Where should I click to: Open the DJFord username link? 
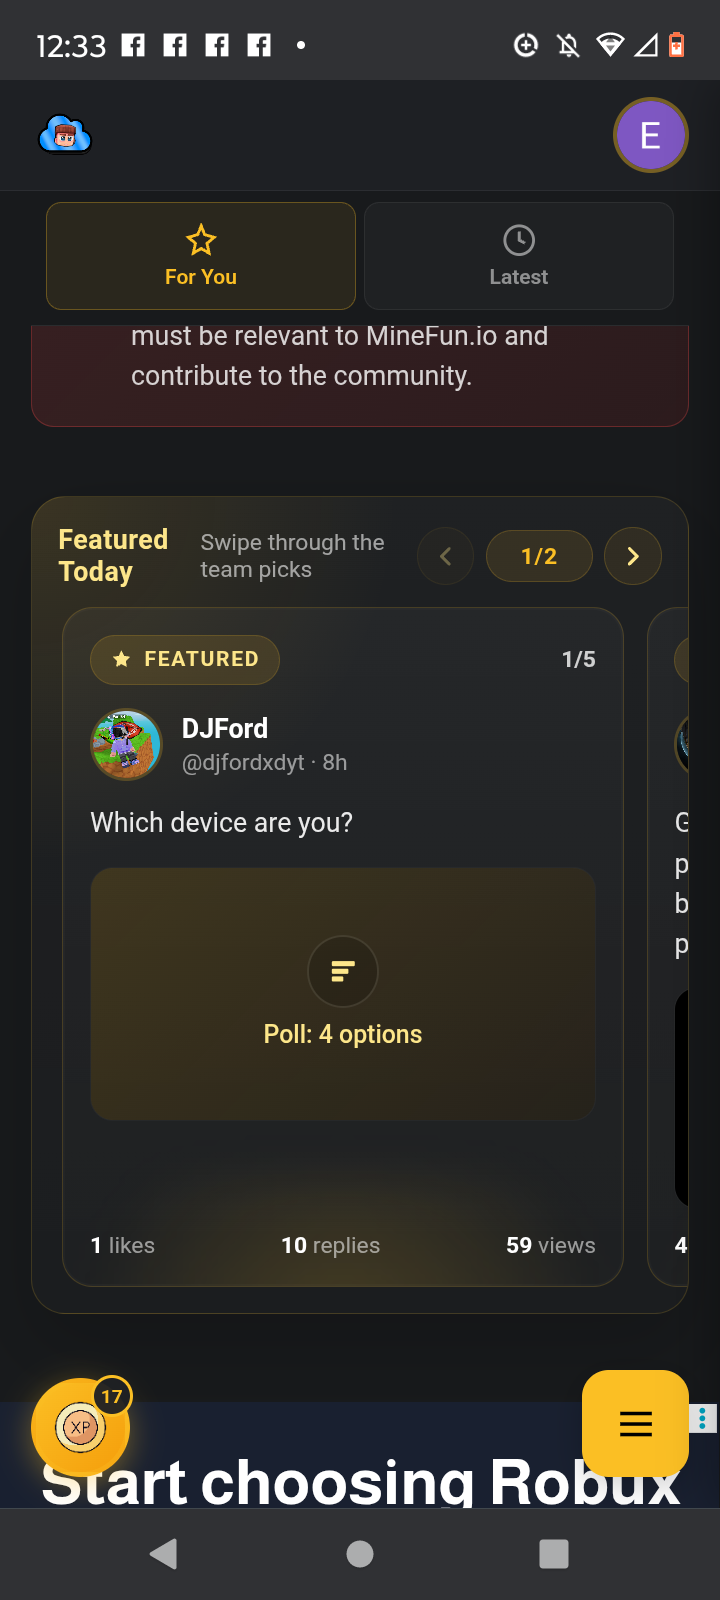tap(225, 728)
